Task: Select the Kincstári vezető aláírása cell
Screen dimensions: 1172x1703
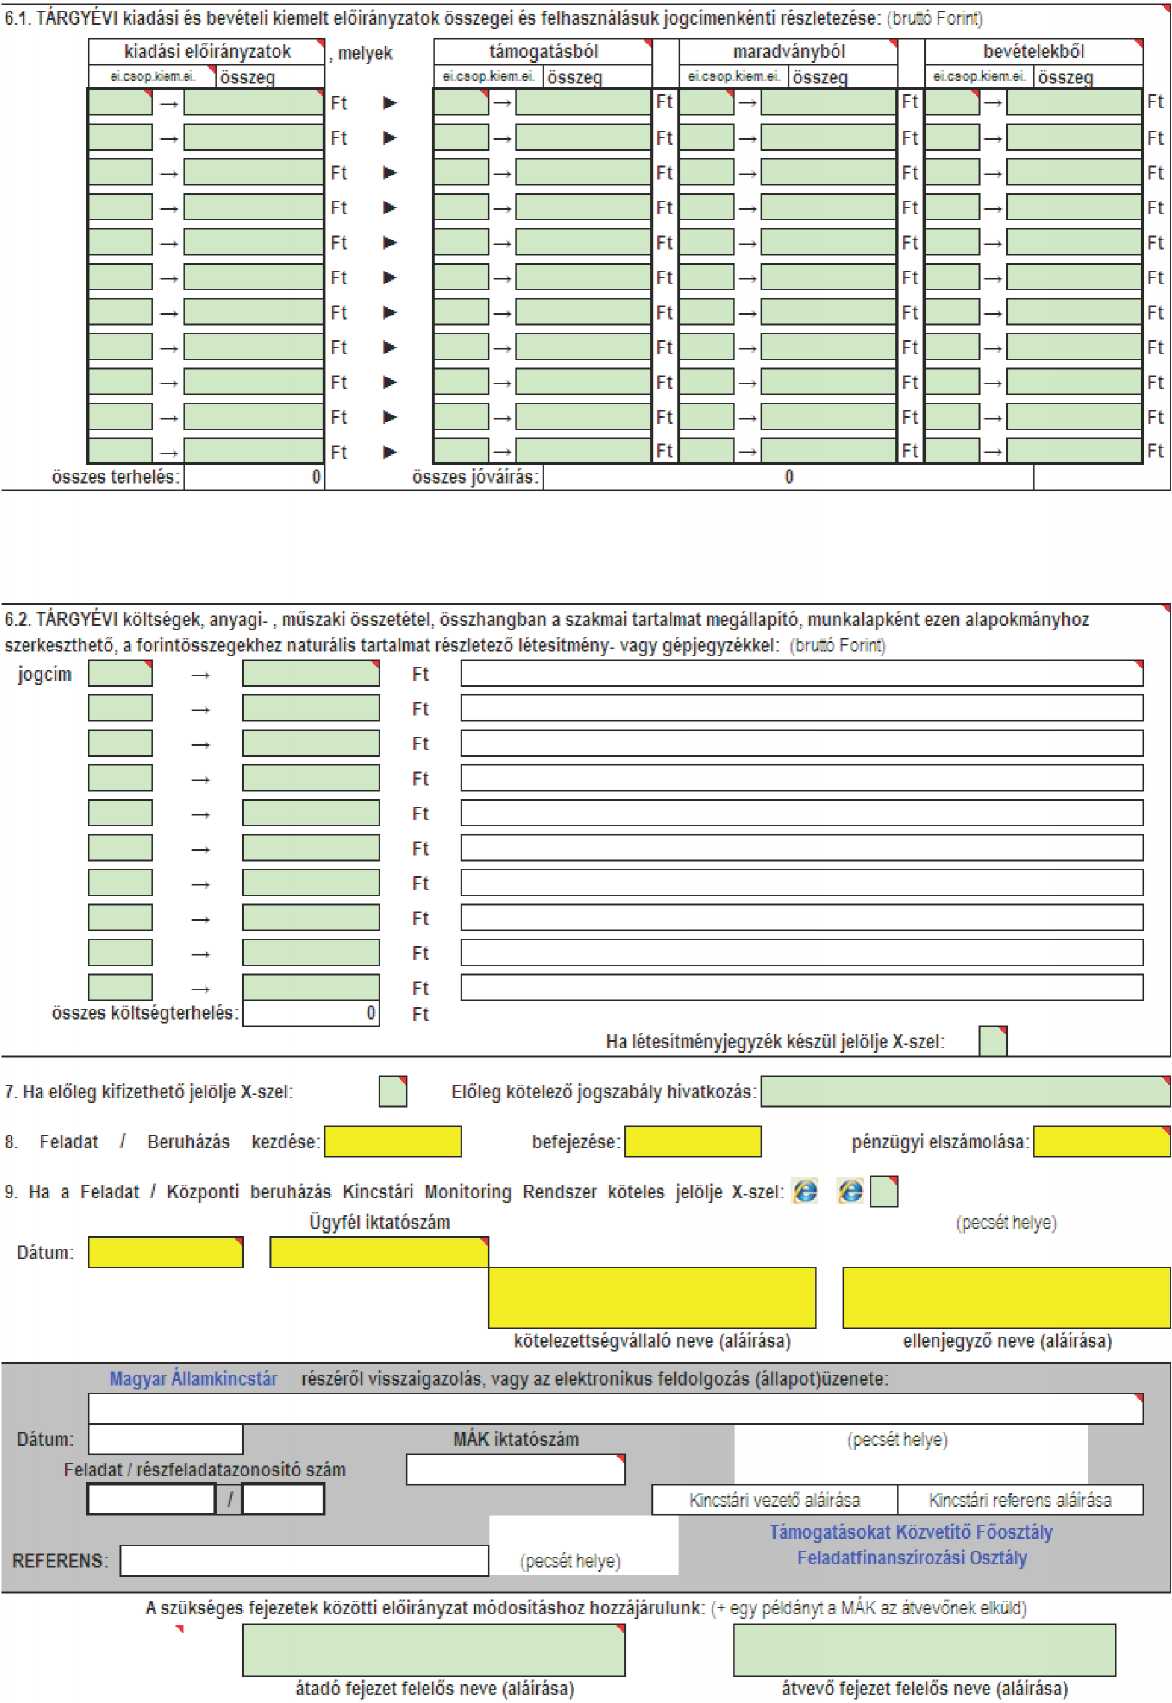Action: point(775,1500)
